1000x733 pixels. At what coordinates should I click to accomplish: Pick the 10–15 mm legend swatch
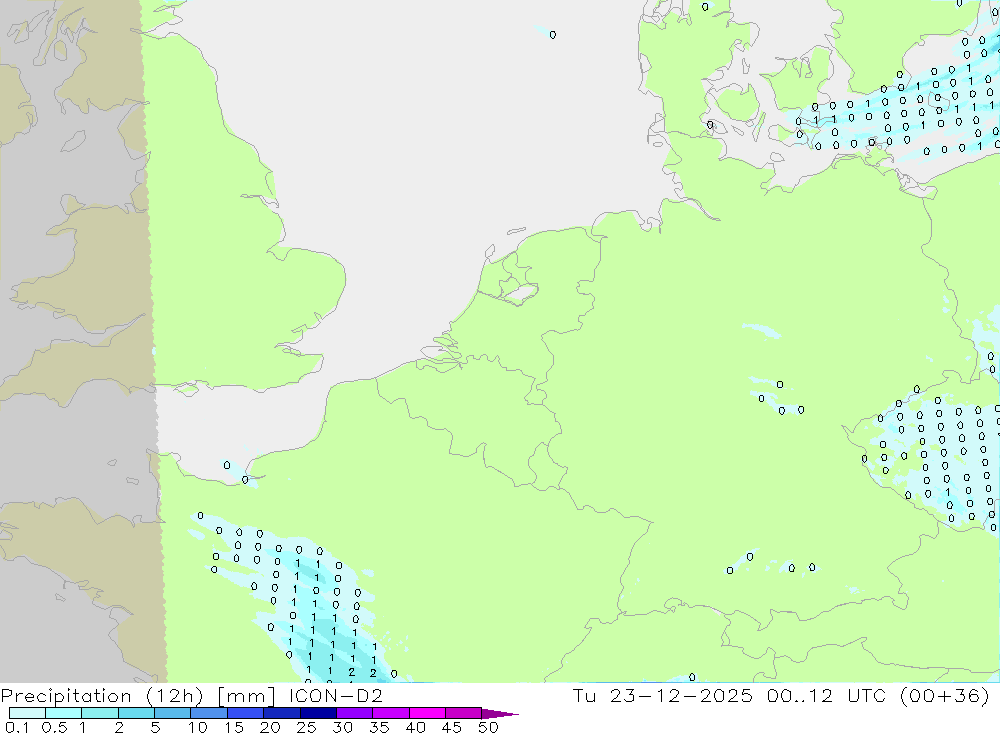[209, 713]
